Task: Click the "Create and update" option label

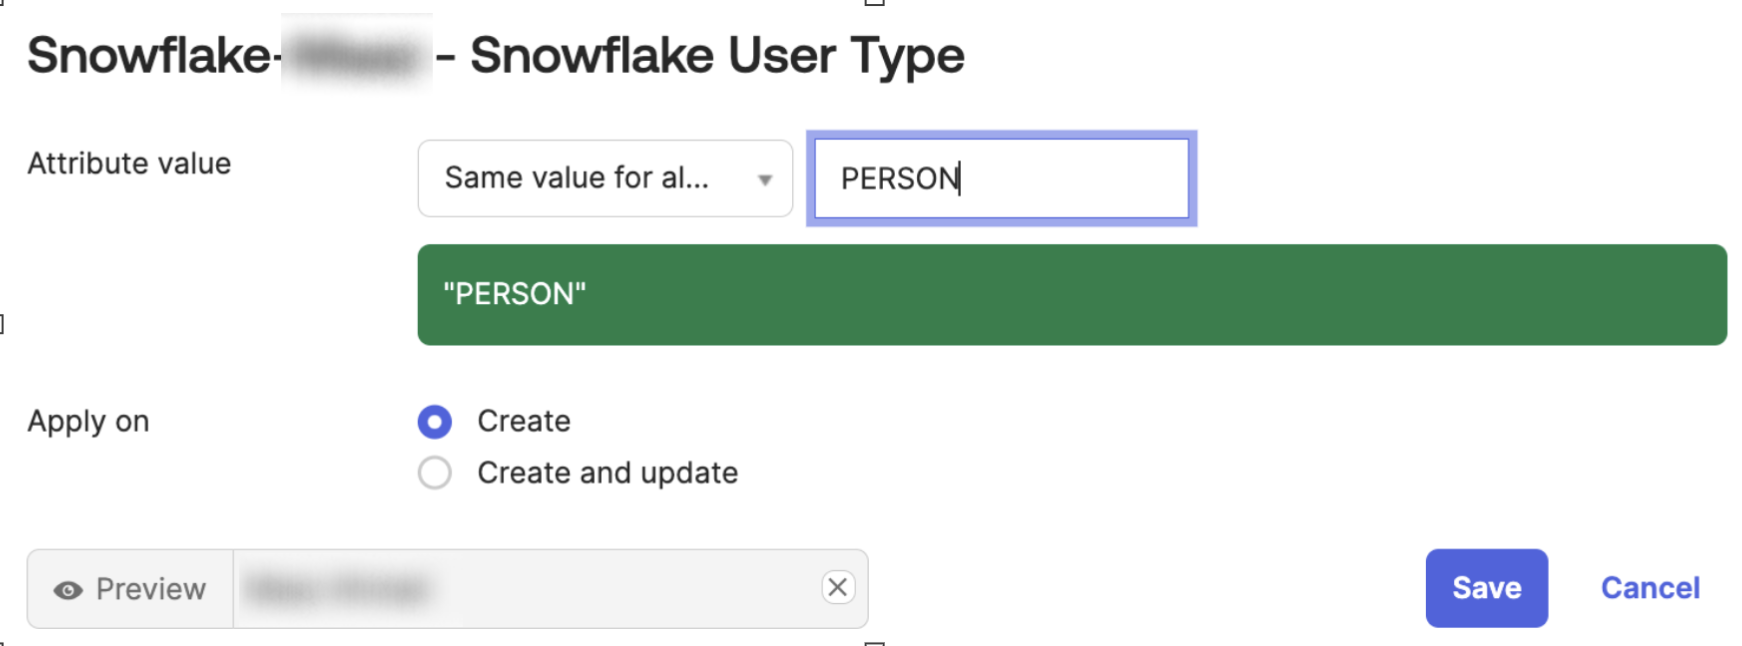Action: [x=607, y=473]
